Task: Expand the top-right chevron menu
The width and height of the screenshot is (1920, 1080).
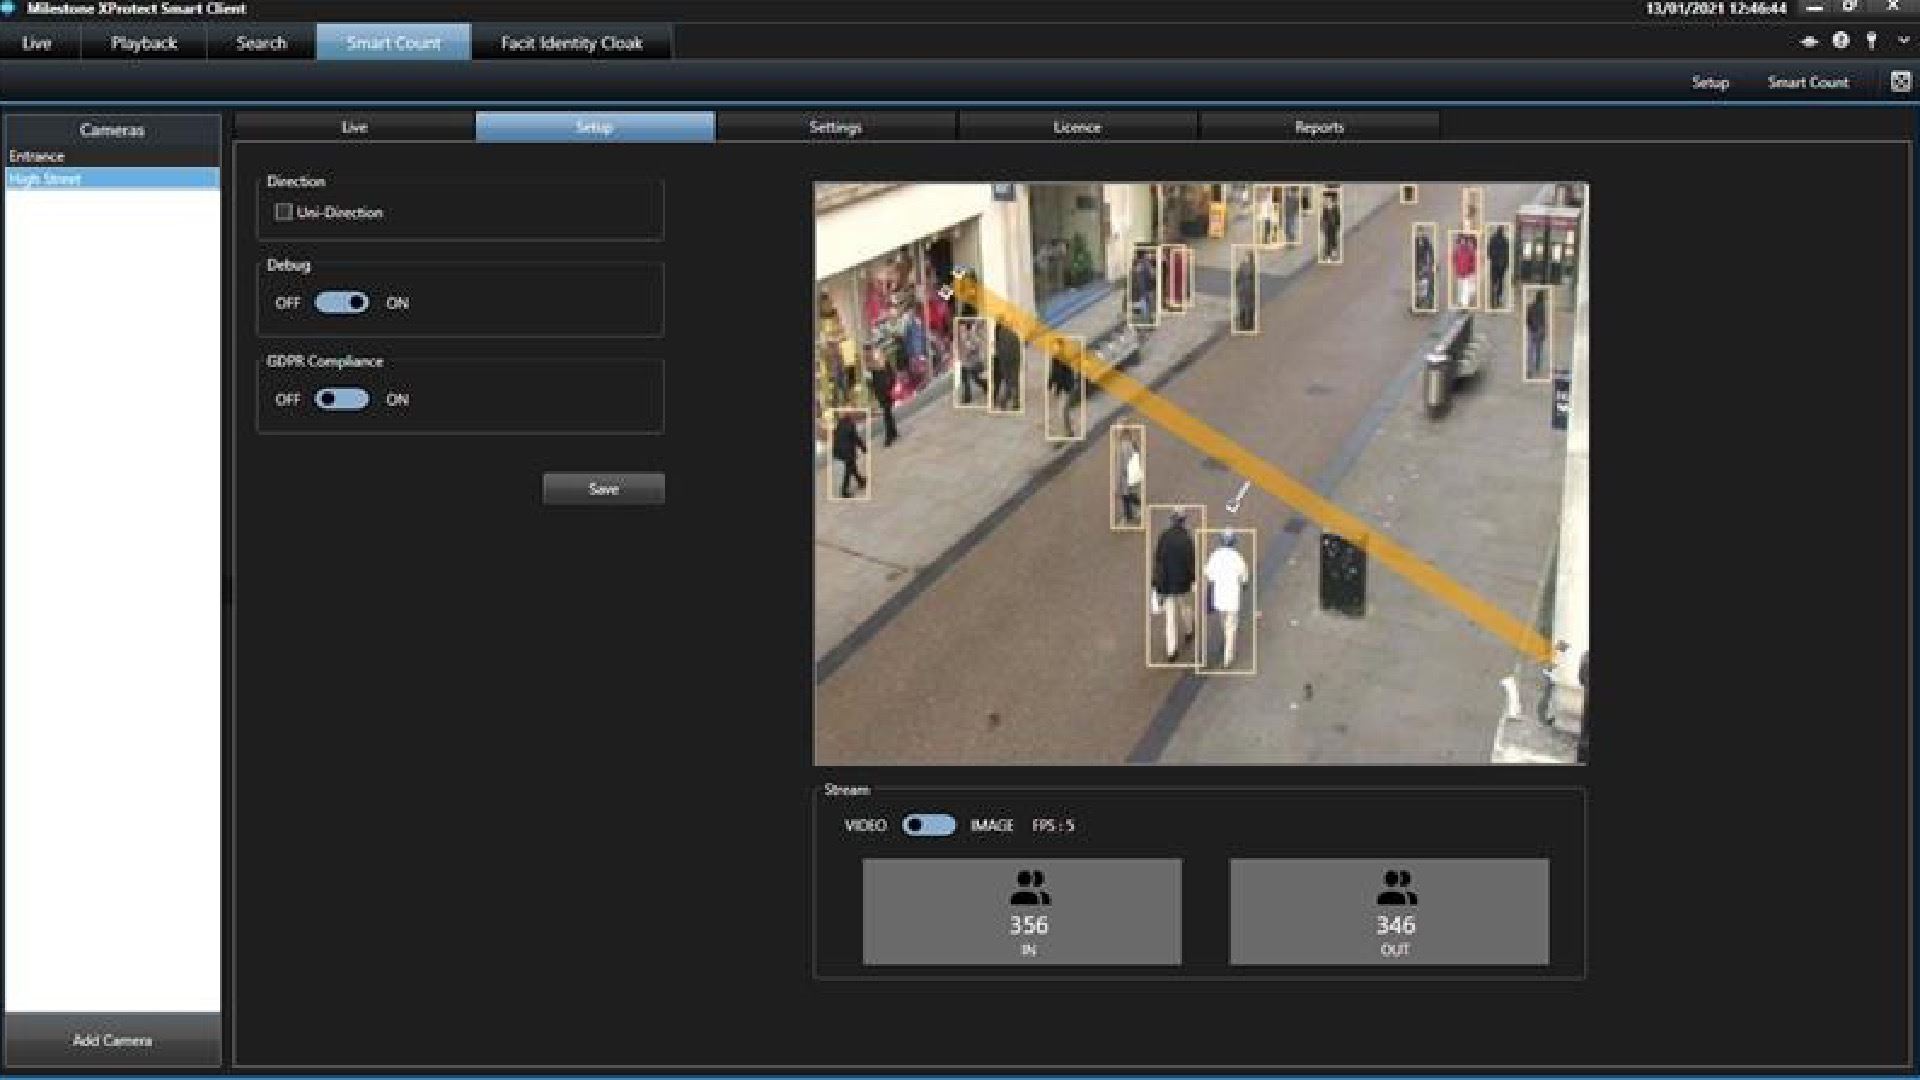Action: (x=1903, y=41)
